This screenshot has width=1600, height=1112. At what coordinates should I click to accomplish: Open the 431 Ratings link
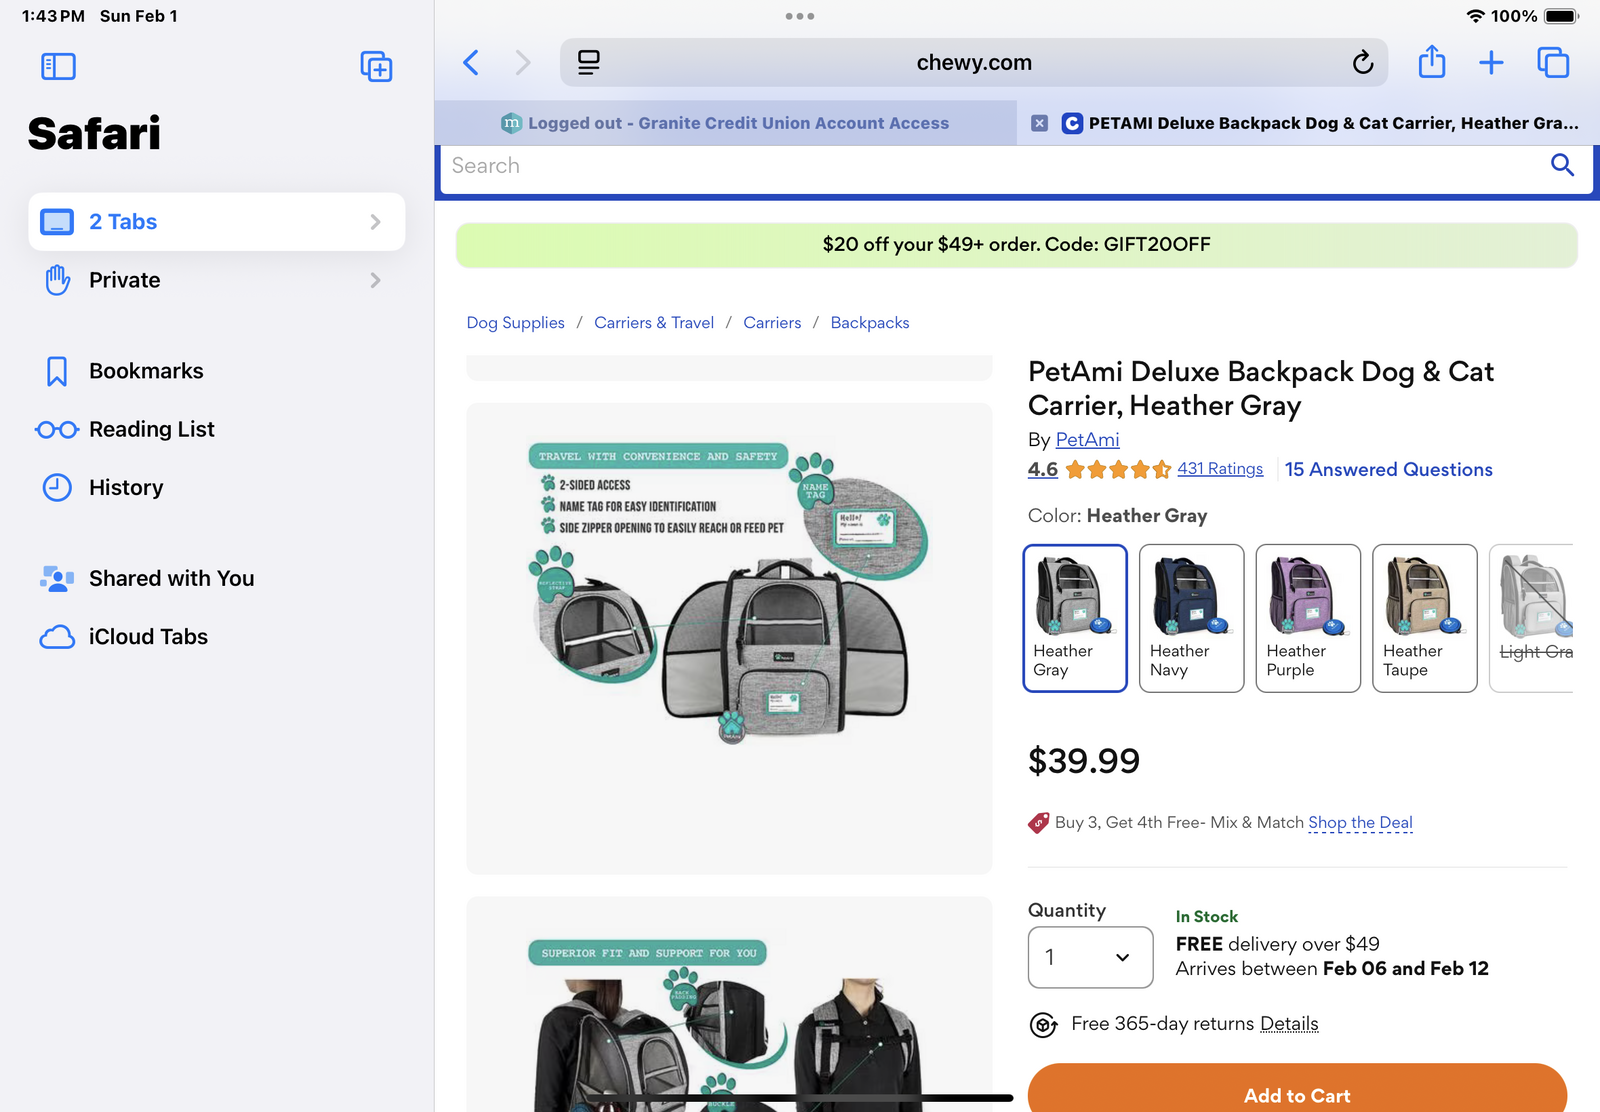tap(1219, 469)
